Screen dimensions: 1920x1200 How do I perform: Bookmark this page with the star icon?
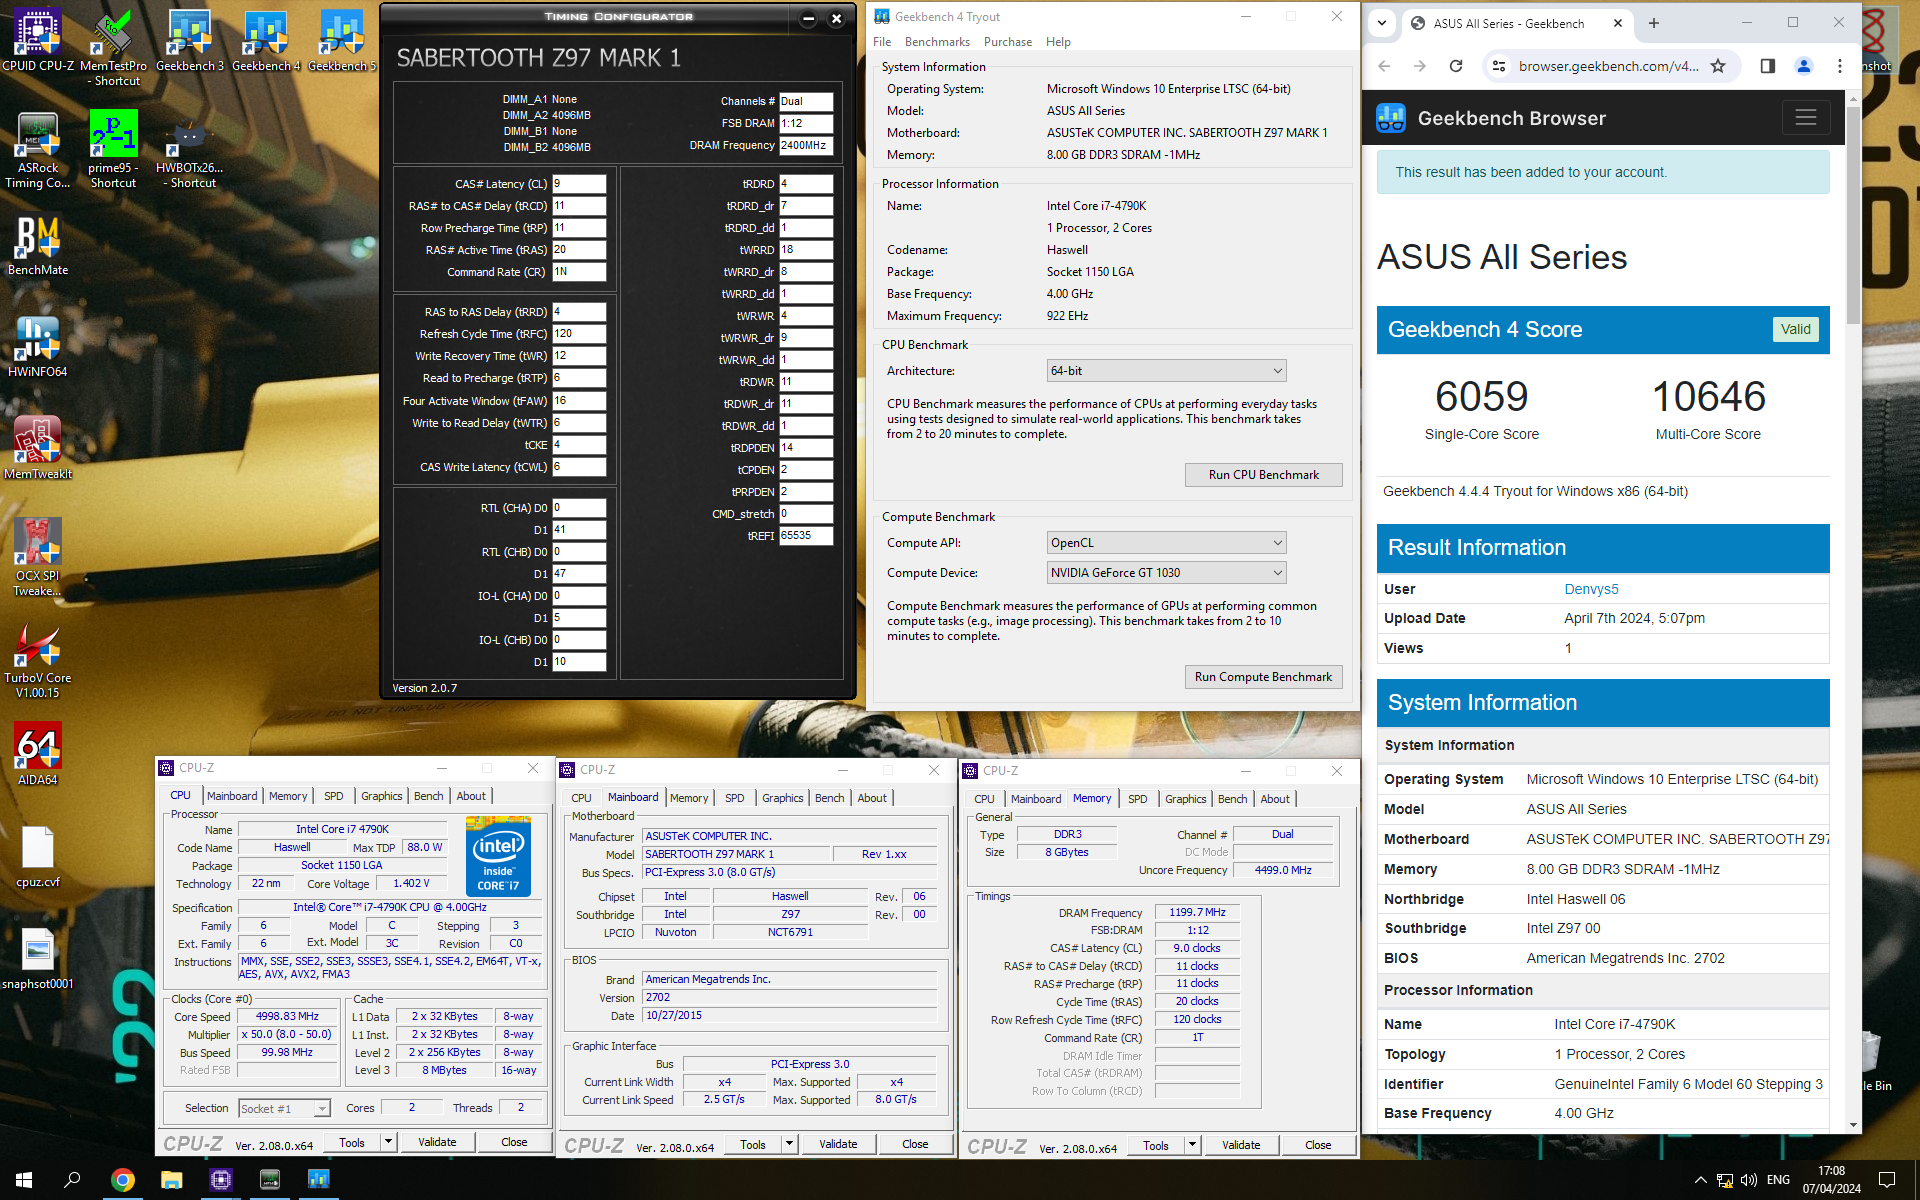[x=1718, y=66]
